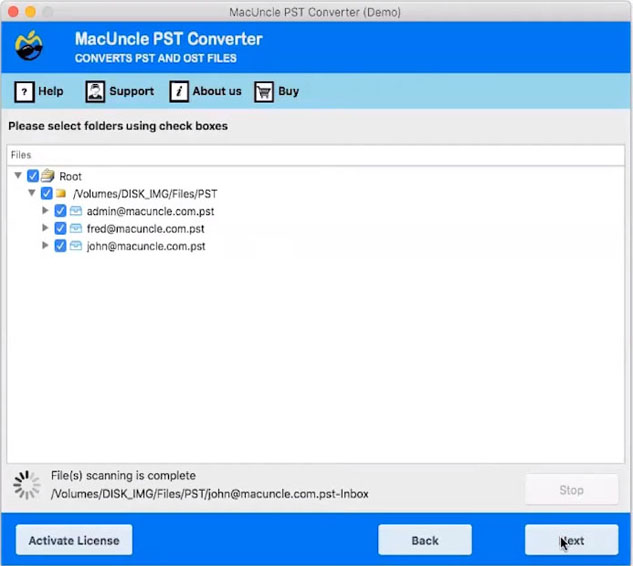Click the Help question mark icon

click(24, 92)
